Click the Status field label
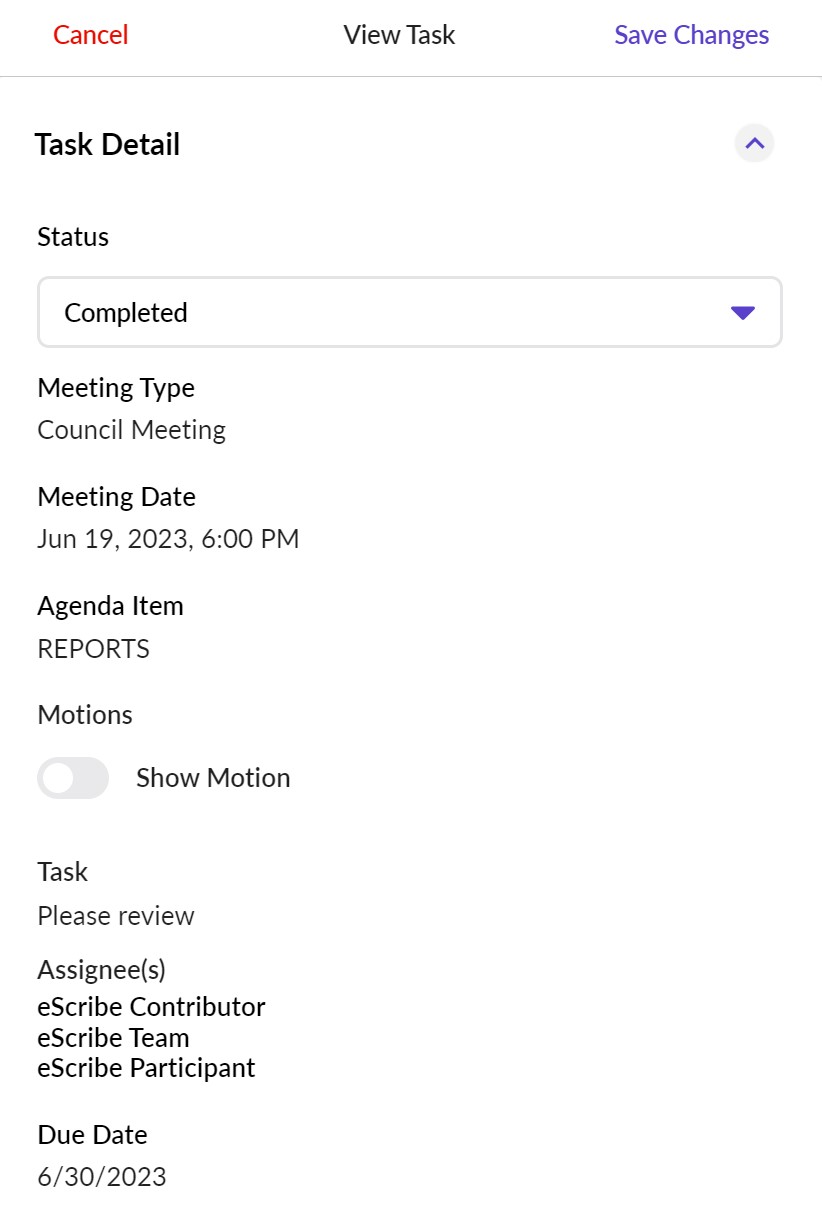Viewport: 822px width, 1218px height. [x=73, y=237]
